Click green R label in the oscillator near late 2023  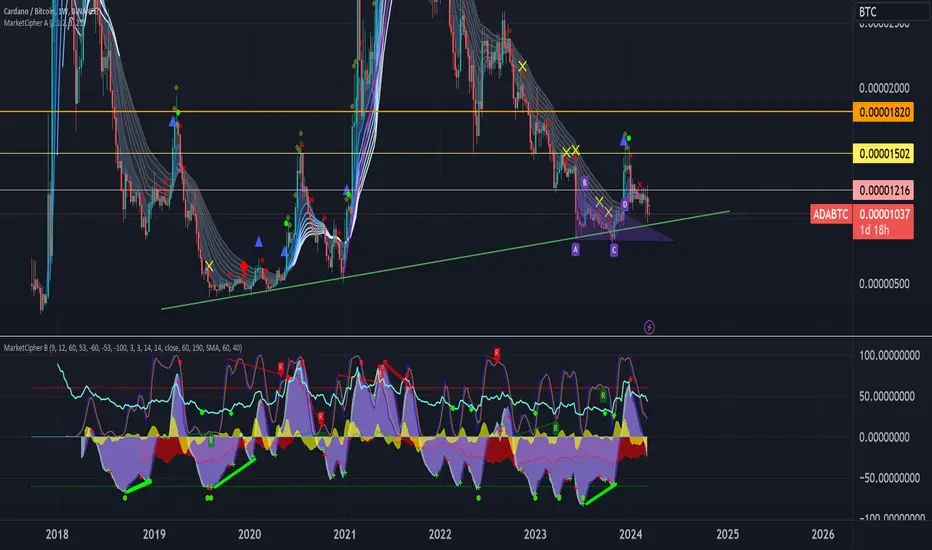click(x=603, y=395)
